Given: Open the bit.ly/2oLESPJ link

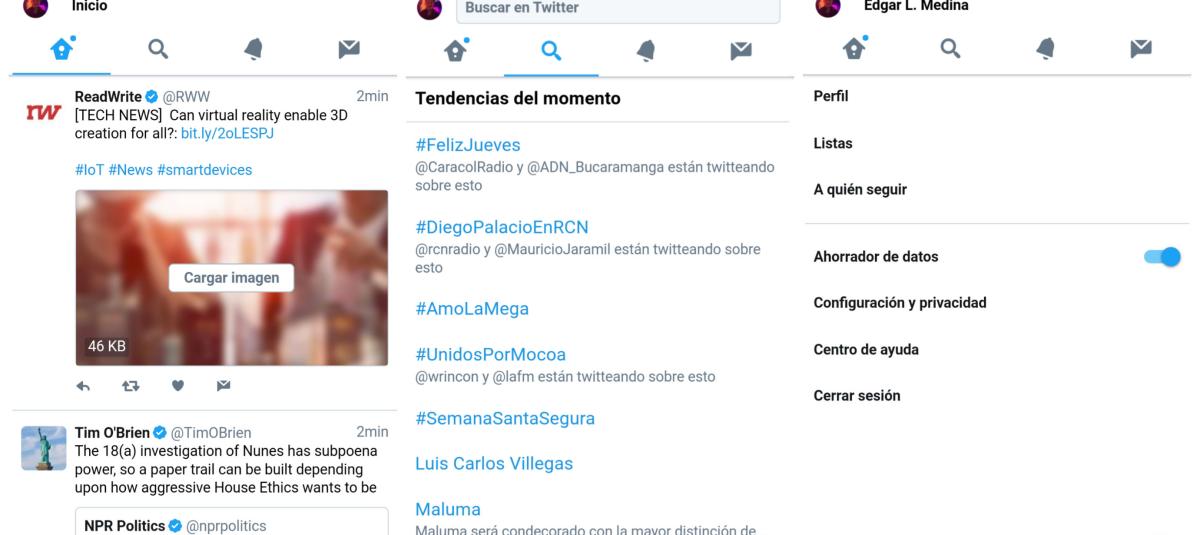Looking at the screenshot, I should (227, 133).
